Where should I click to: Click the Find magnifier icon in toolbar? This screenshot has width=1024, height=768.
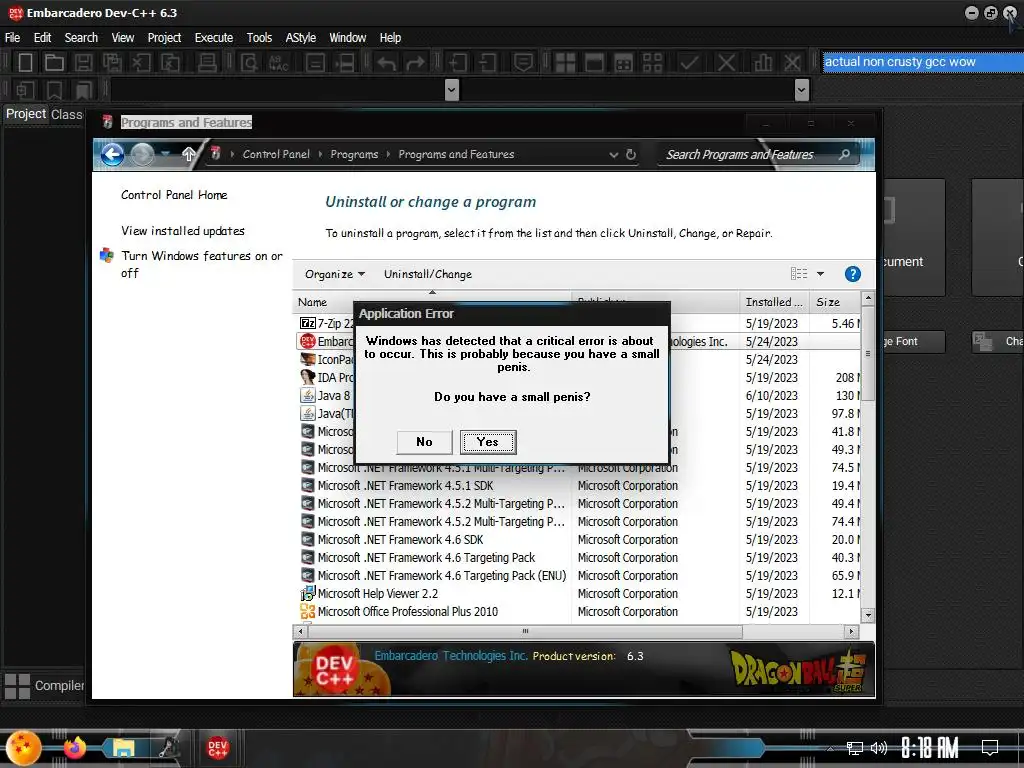249,63
